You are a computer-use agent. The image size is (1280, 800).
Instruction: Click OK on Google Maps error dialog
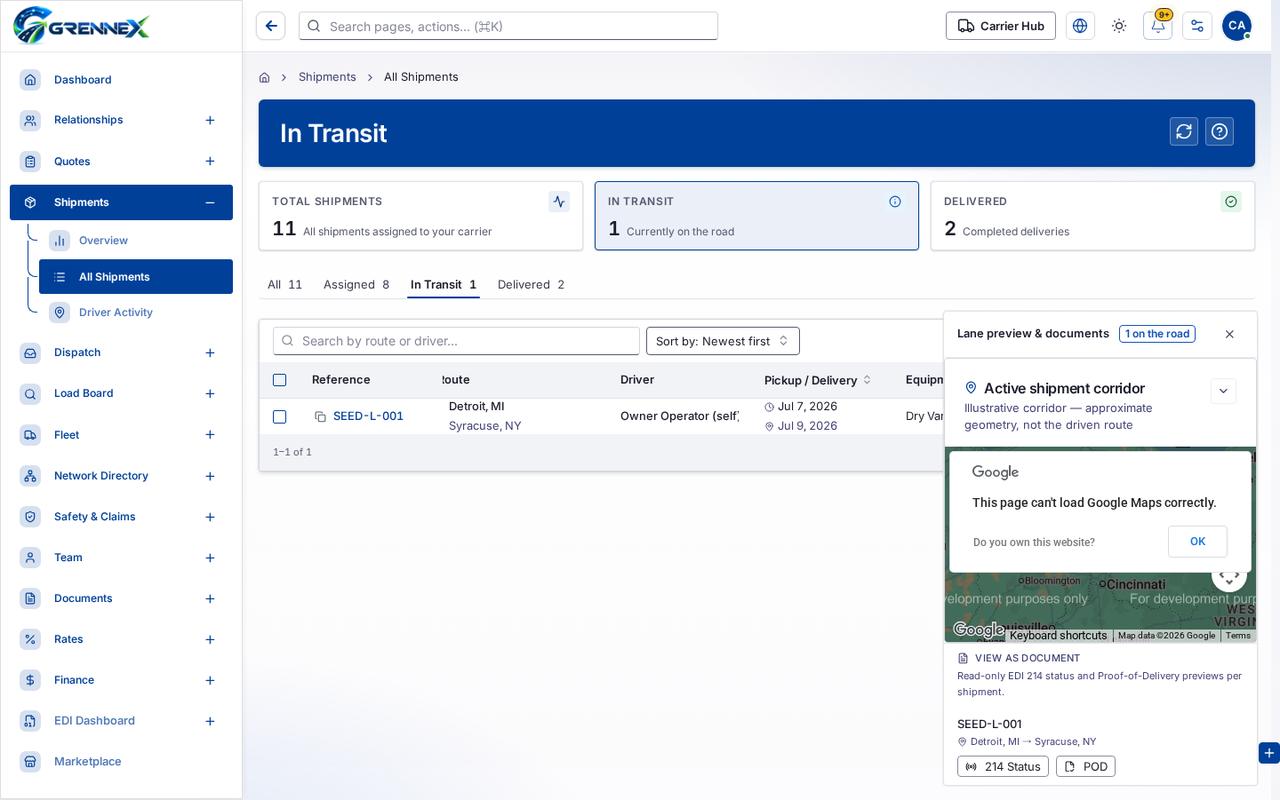1197,541
